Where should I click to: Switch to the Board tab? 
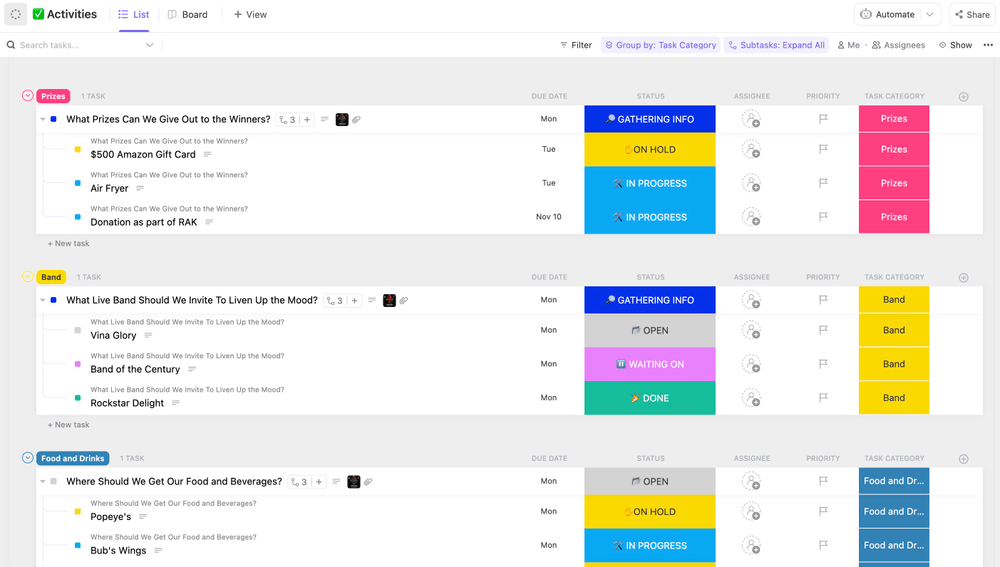pyautogui.click(x=187, y=15)
